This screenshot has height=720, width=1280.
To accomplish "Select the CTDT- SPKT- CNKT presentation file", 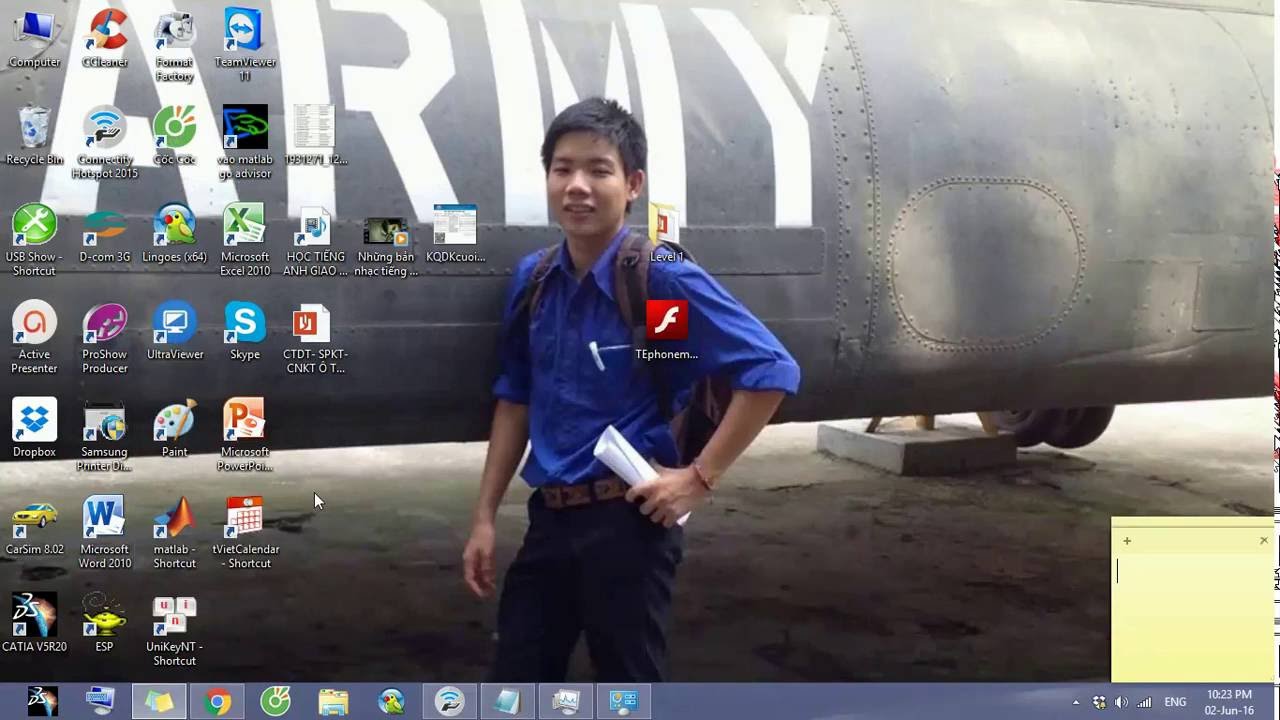I will pyautogui.click(x=314, y=338).
